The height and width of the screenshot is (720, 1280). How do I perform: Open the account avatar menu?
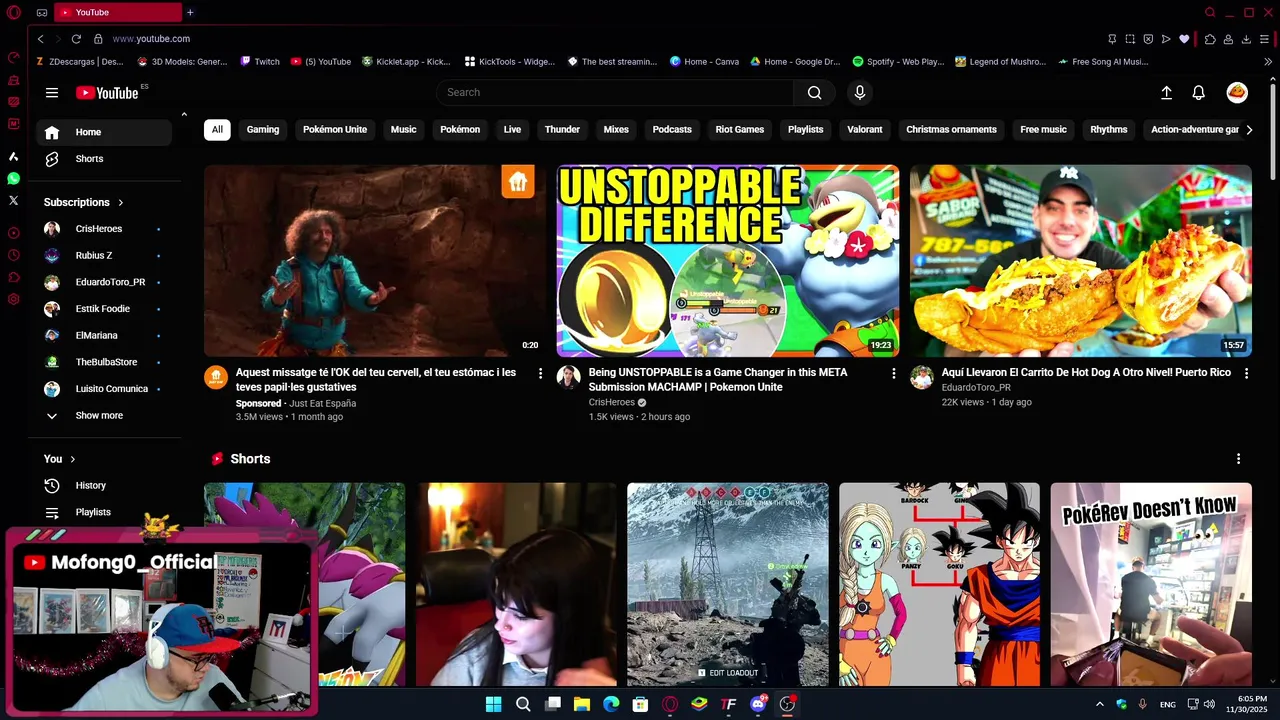point(1237,93)
